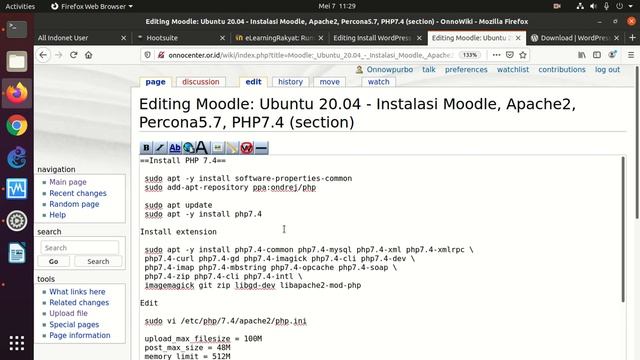
Task: Go back with Firefox back arrow
Action: [43, 55]
